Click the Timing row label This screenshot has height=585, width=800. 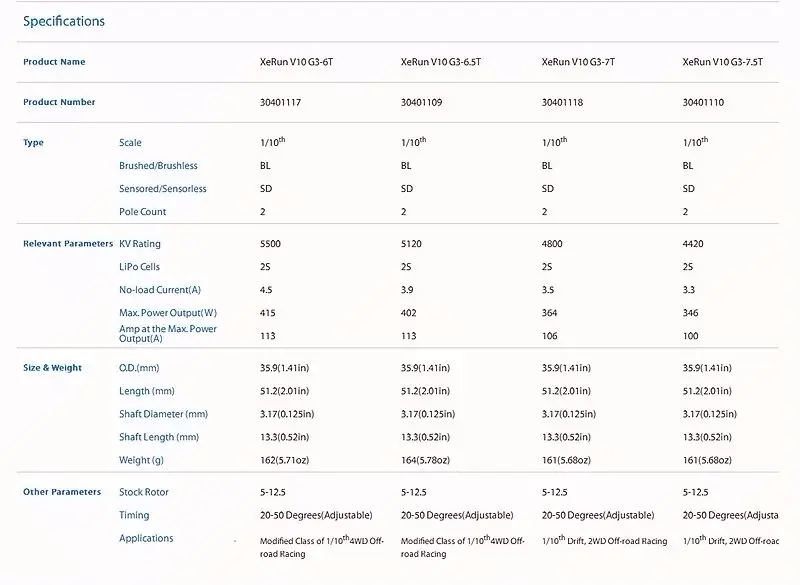134,515
